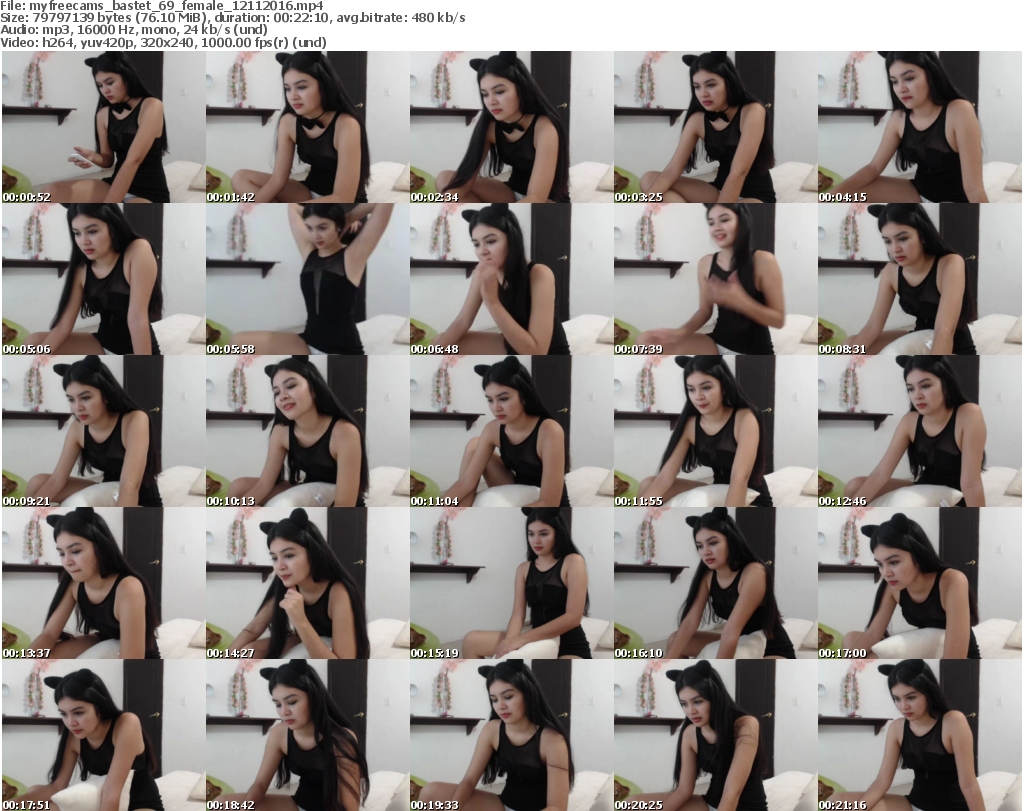Click the thumbnail marked 00:08:31
The image size is (1024, 811).
tap(919, 279)
